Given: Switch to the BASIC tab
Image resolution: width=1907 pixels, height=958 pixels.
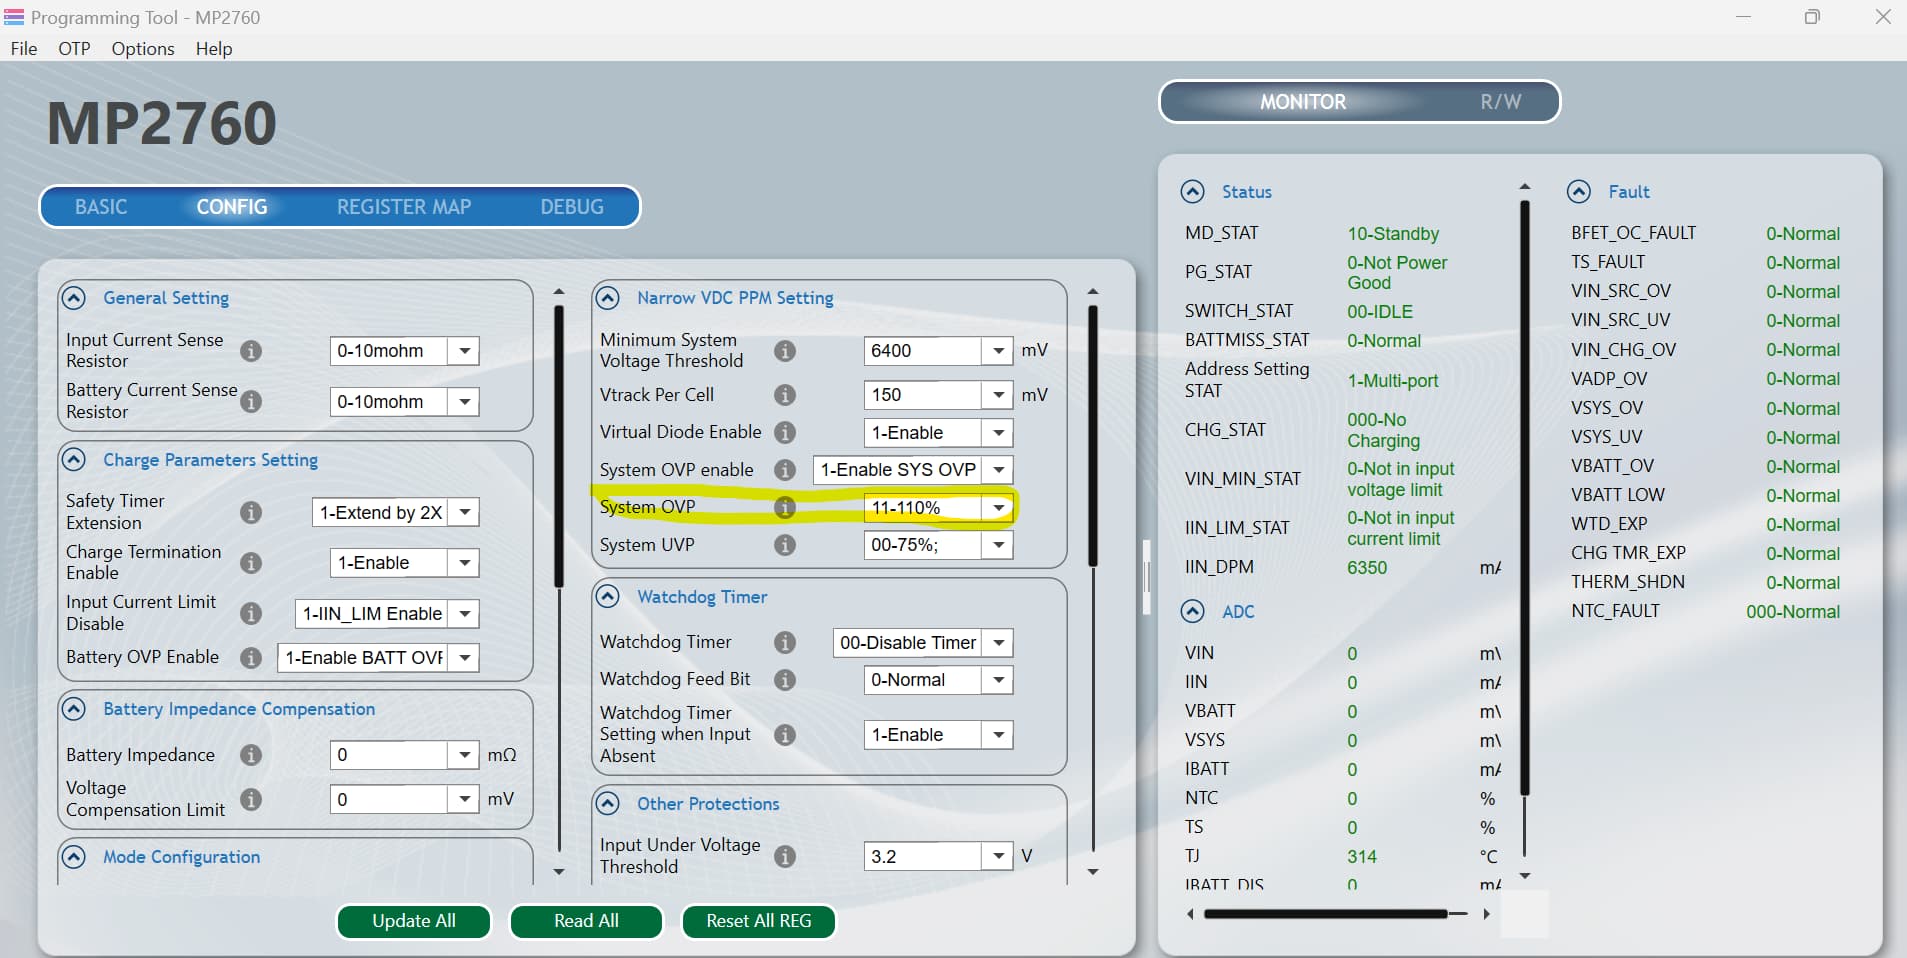Looking at the screenshot, I should tap(101, 207).
